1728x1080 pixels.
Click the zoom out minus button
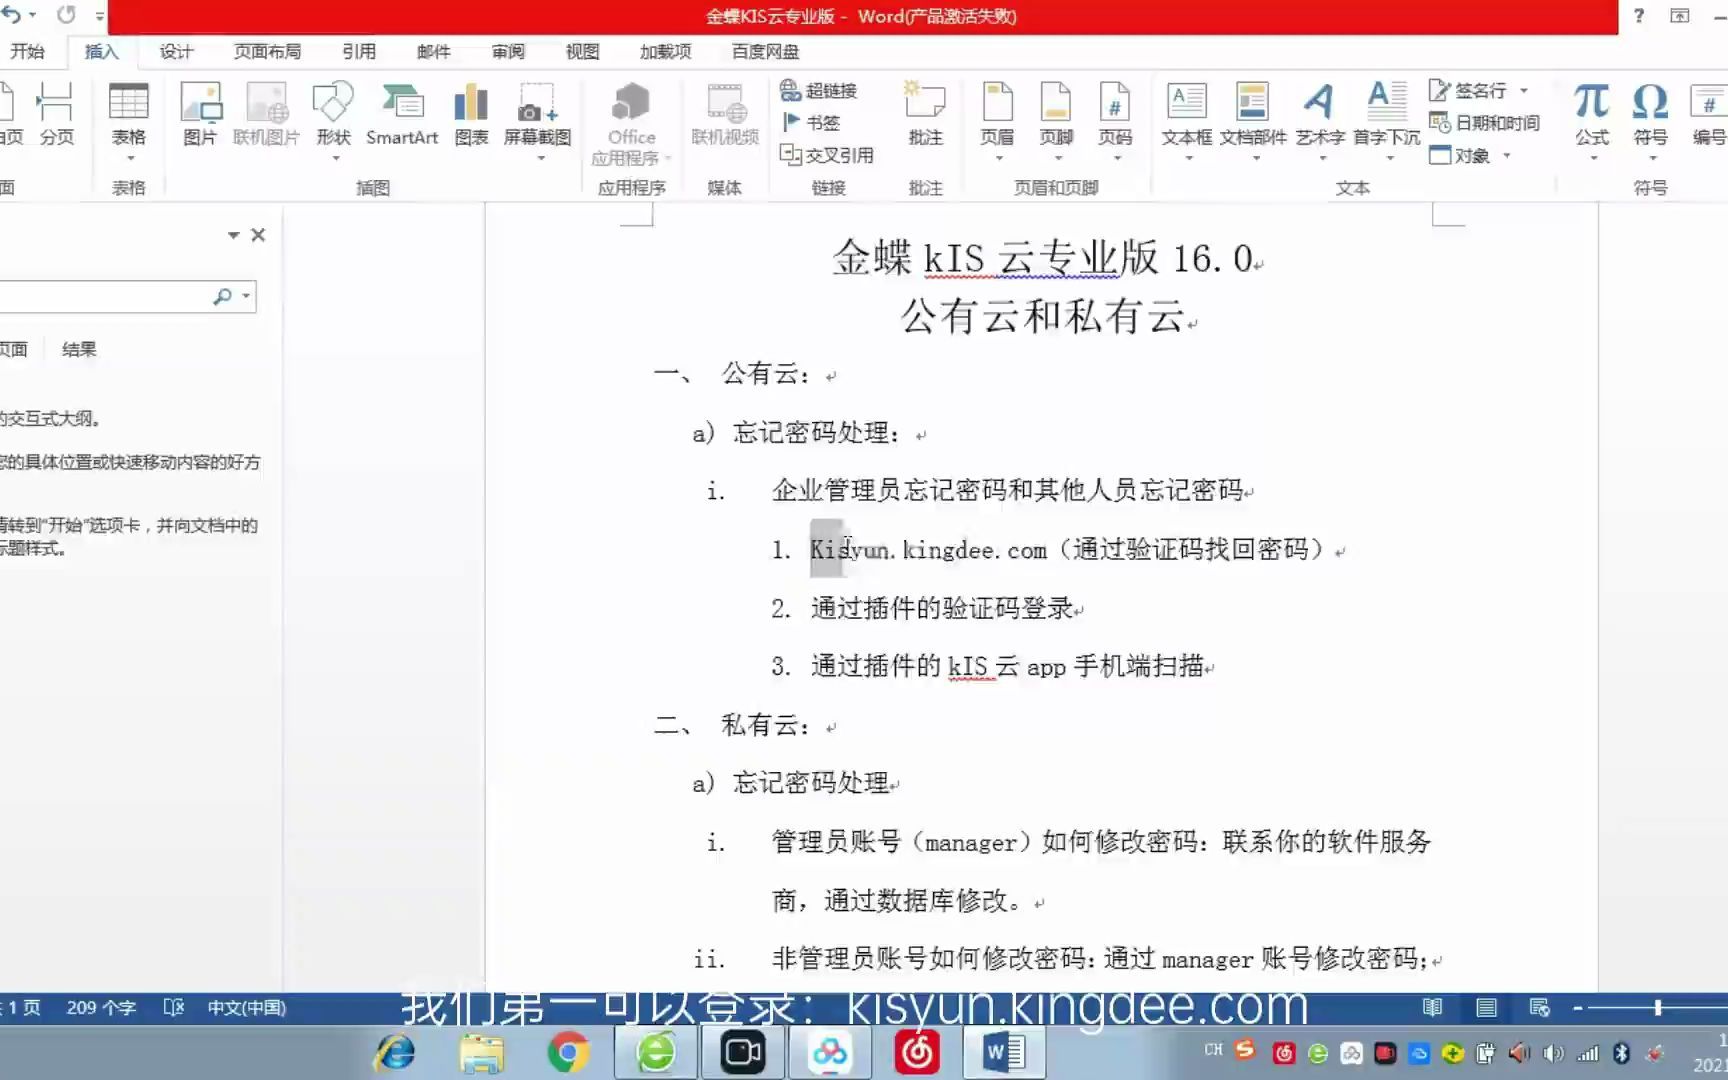pyautogui.click(x=1577, y=1008)
